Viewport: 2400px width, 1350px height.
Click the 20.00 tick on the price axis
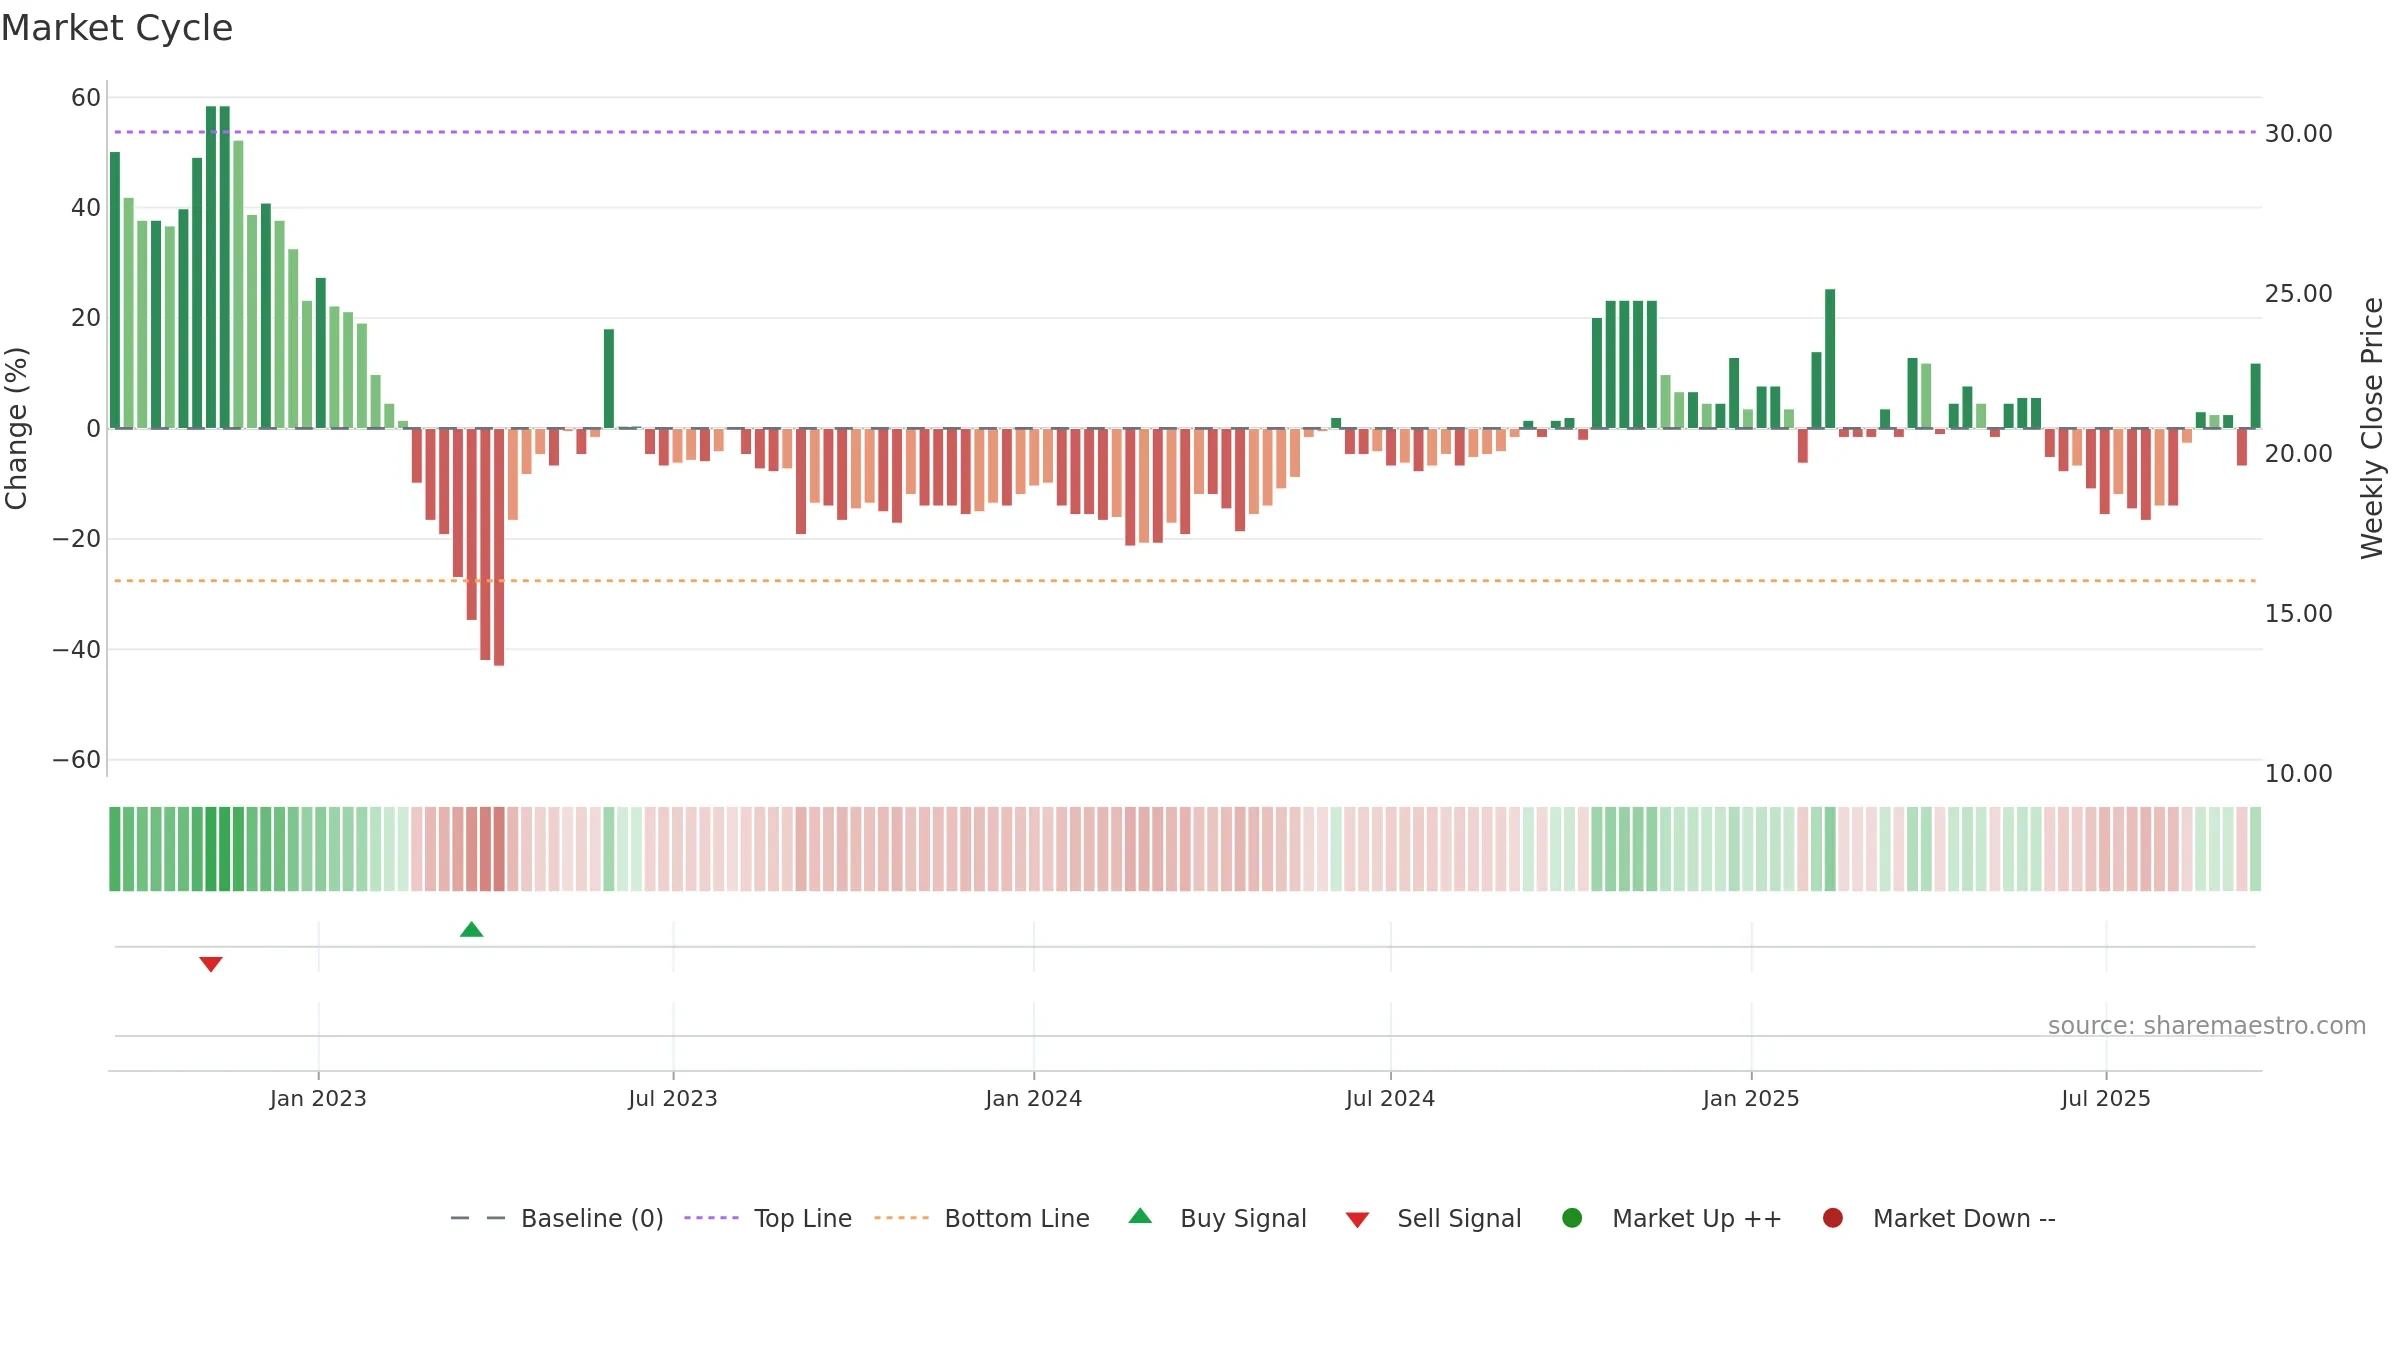tap(2298, 454)
